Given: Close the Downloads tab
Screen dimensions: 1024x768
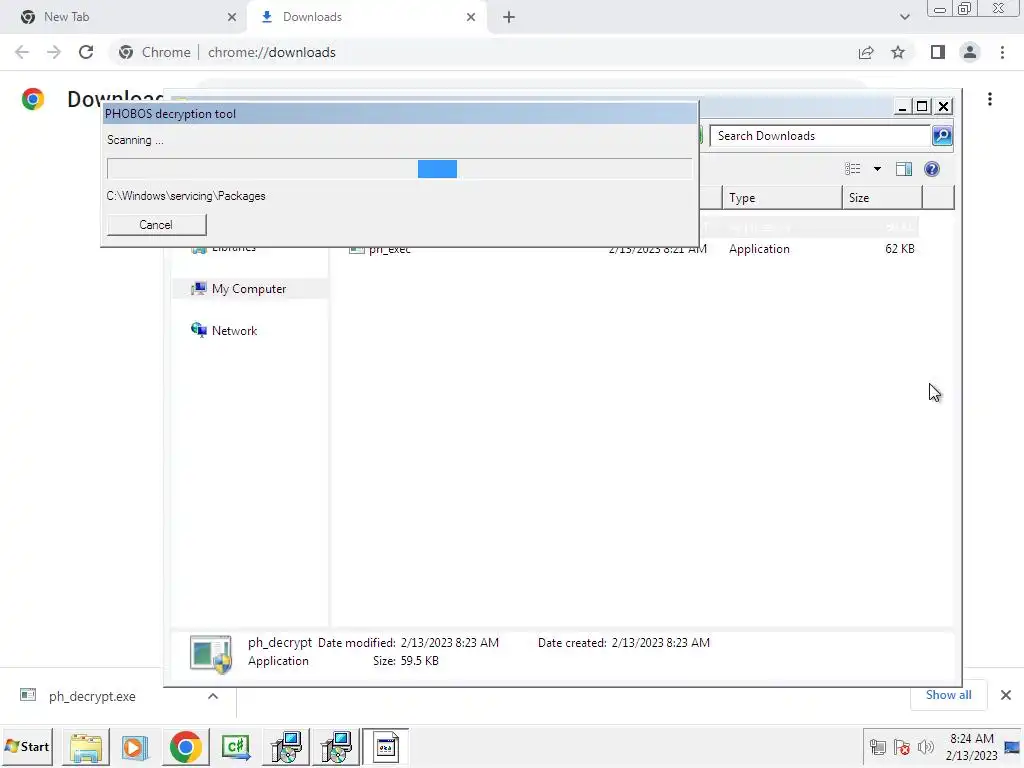Looking at the screenshot, I should tap(471, 17).
